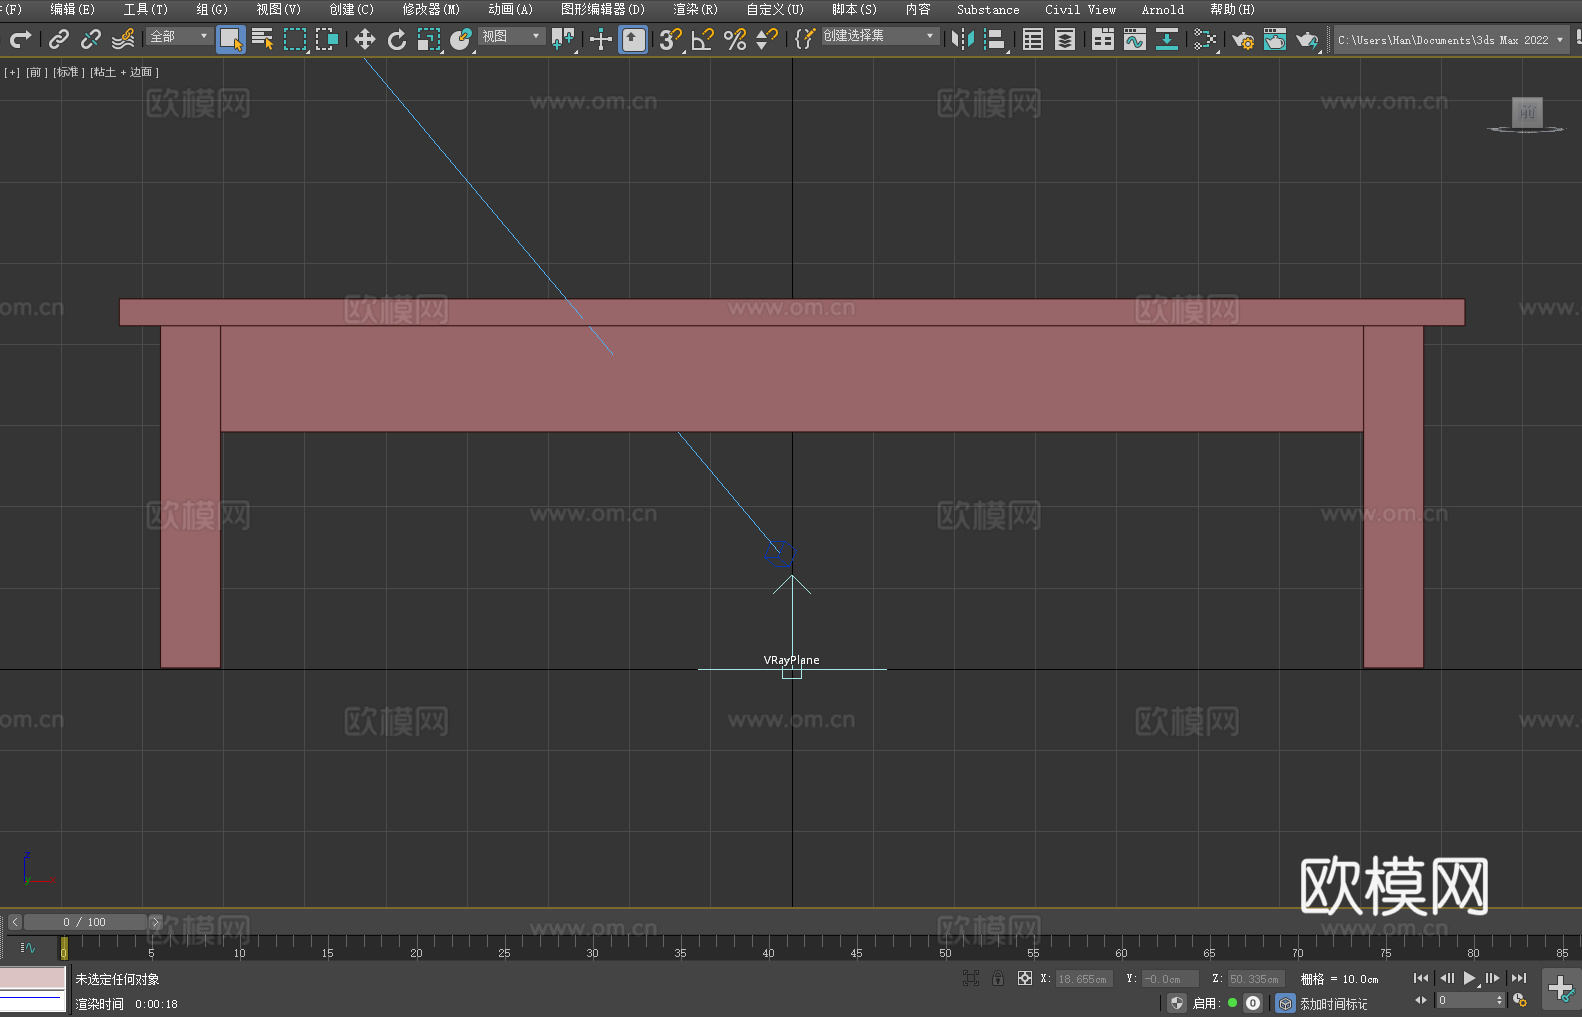The image size is (1582, 1017).
Task: Select the Uniform Scale tool
Action: coord(429,39)
